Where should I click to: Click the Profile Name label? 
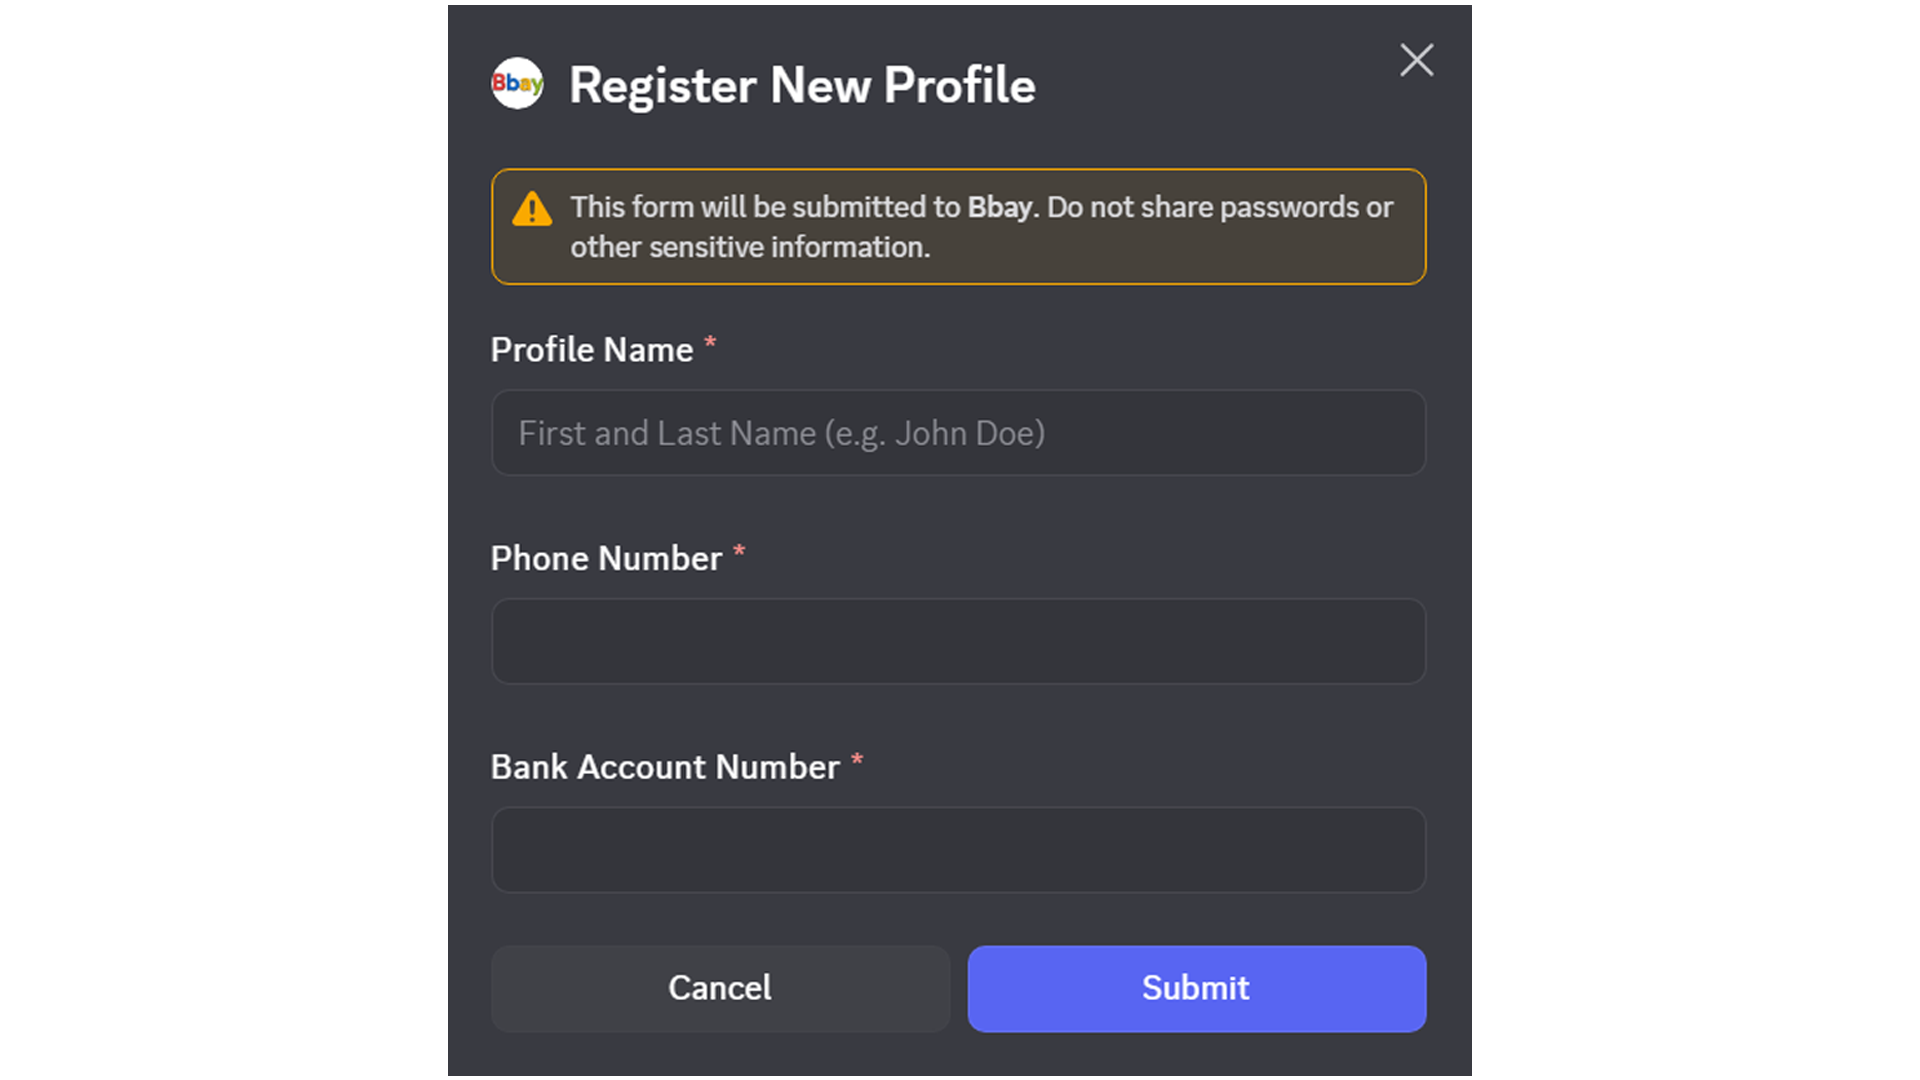591,350
